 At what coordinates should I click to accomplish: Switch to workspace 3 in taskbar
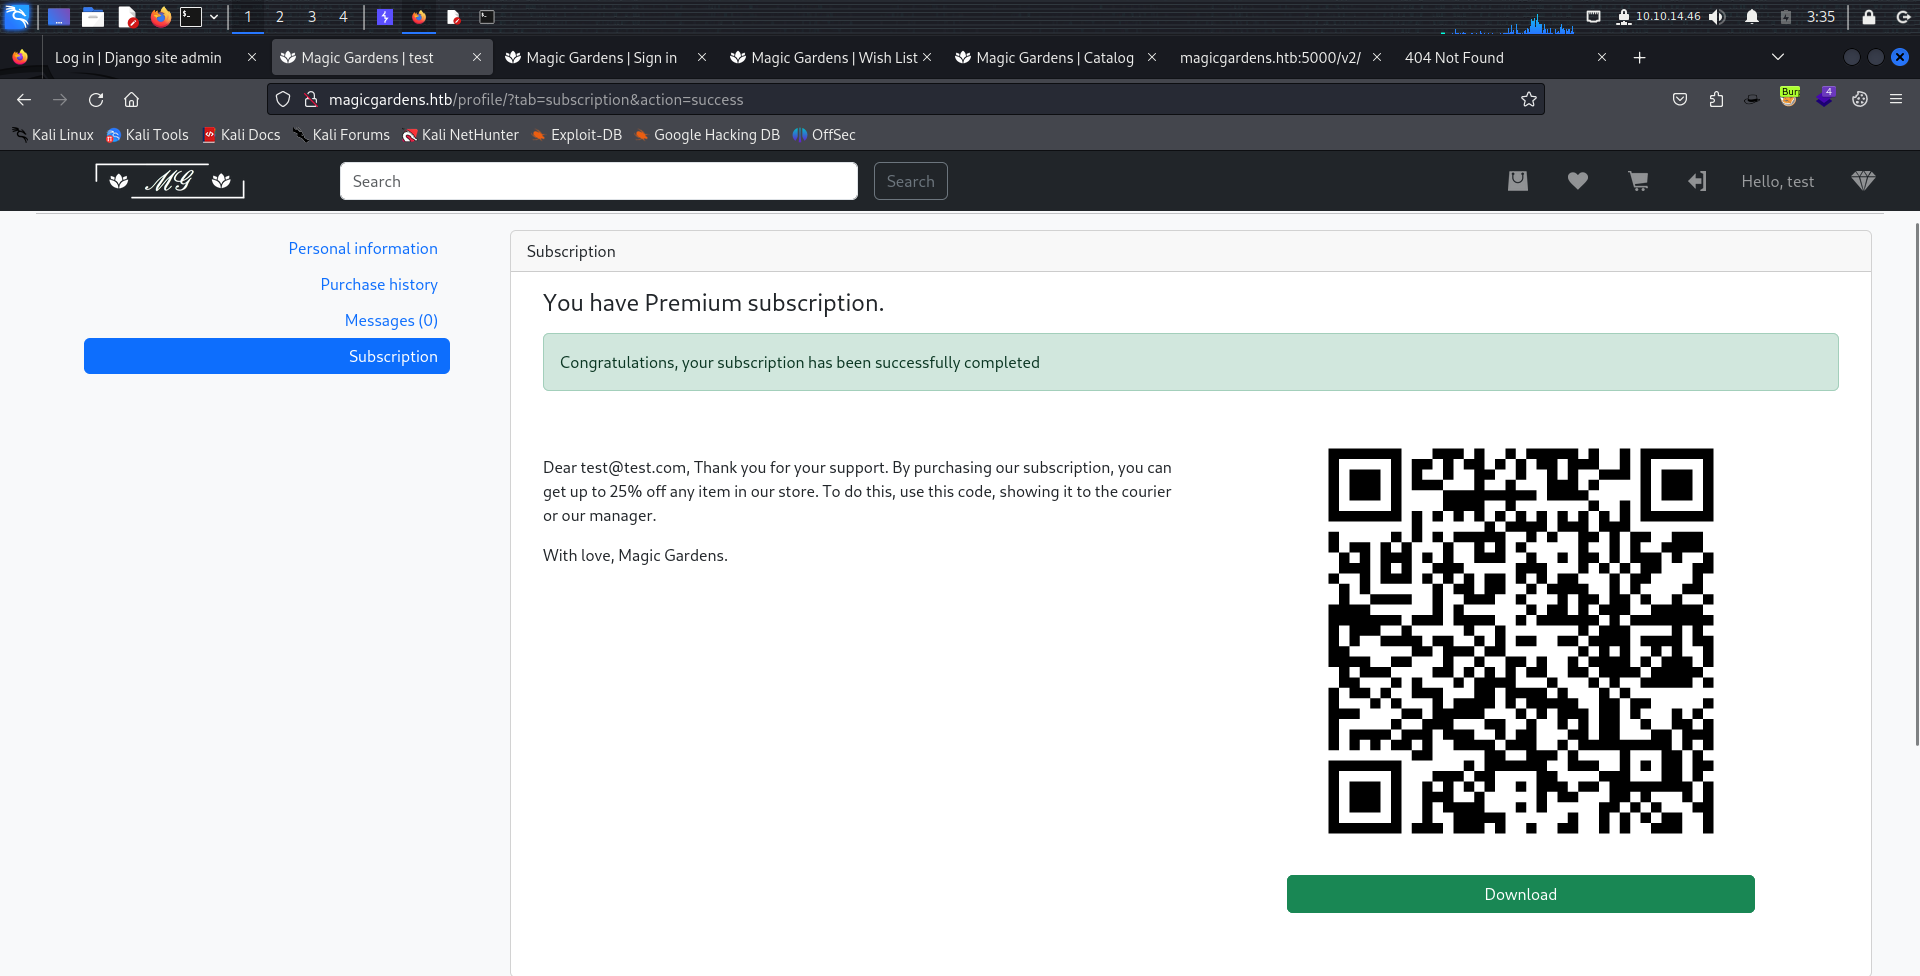tap(312, 17)
